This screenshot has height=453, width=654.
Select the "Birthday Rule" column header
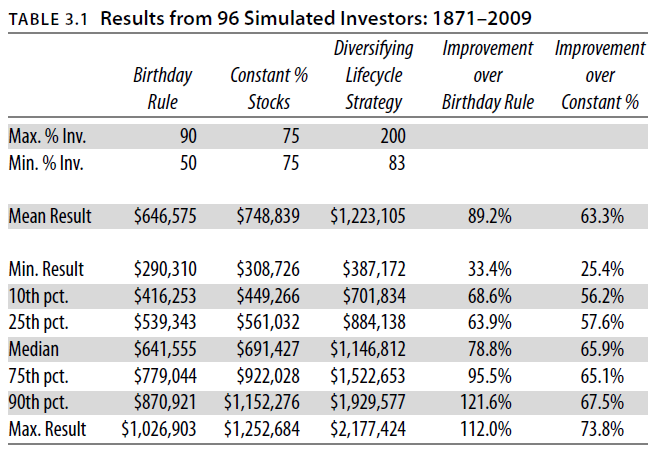point(162,88)
